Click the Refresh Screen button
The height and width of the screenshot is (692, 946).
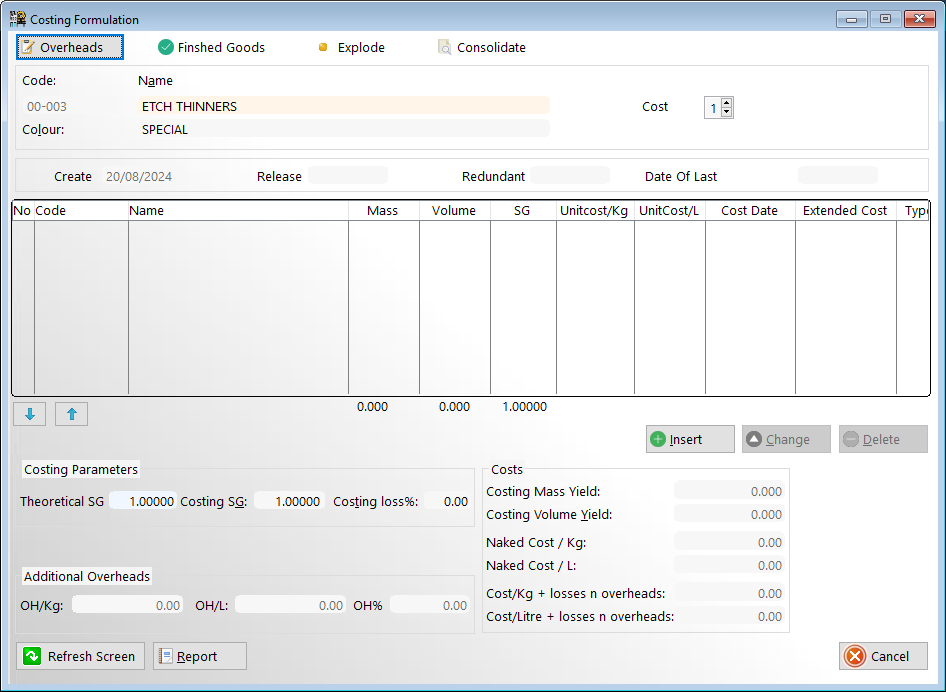coord(81,656)
